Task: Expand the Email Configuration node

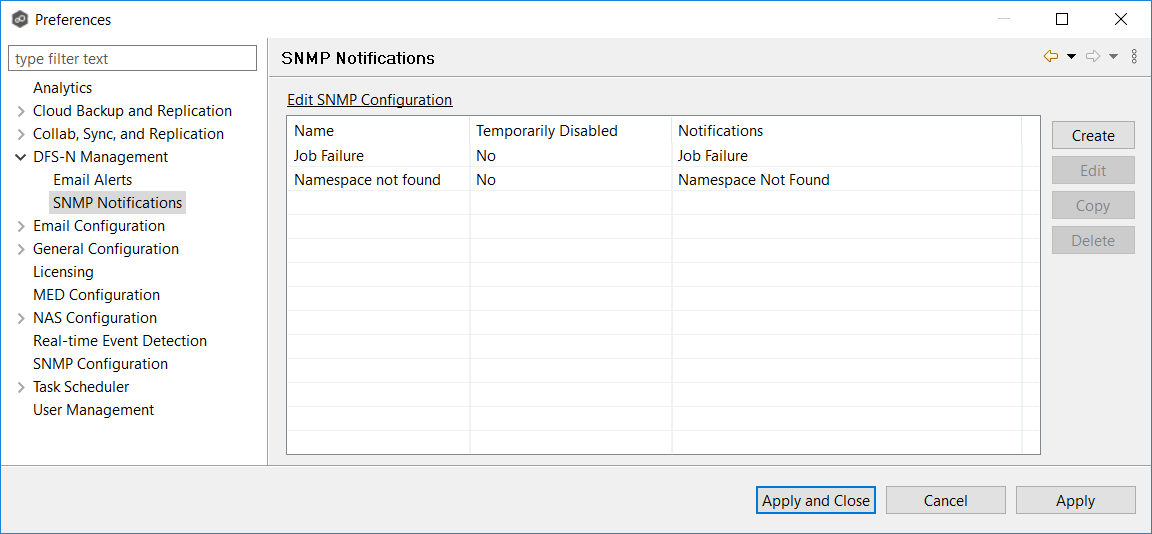Action: click(21, 226)
